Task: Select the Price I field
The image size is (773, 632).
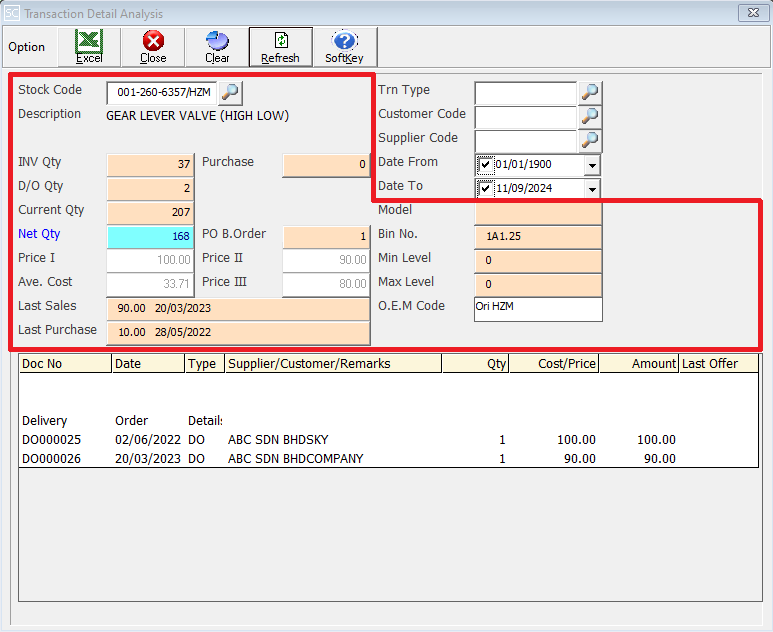Action: click(150, 260)
